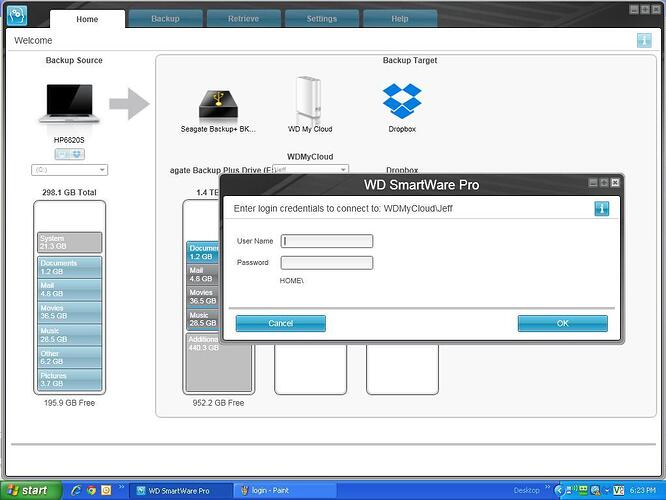
Task: Select the Seagate Backup+ drive icon
Action: coord(218,104)
